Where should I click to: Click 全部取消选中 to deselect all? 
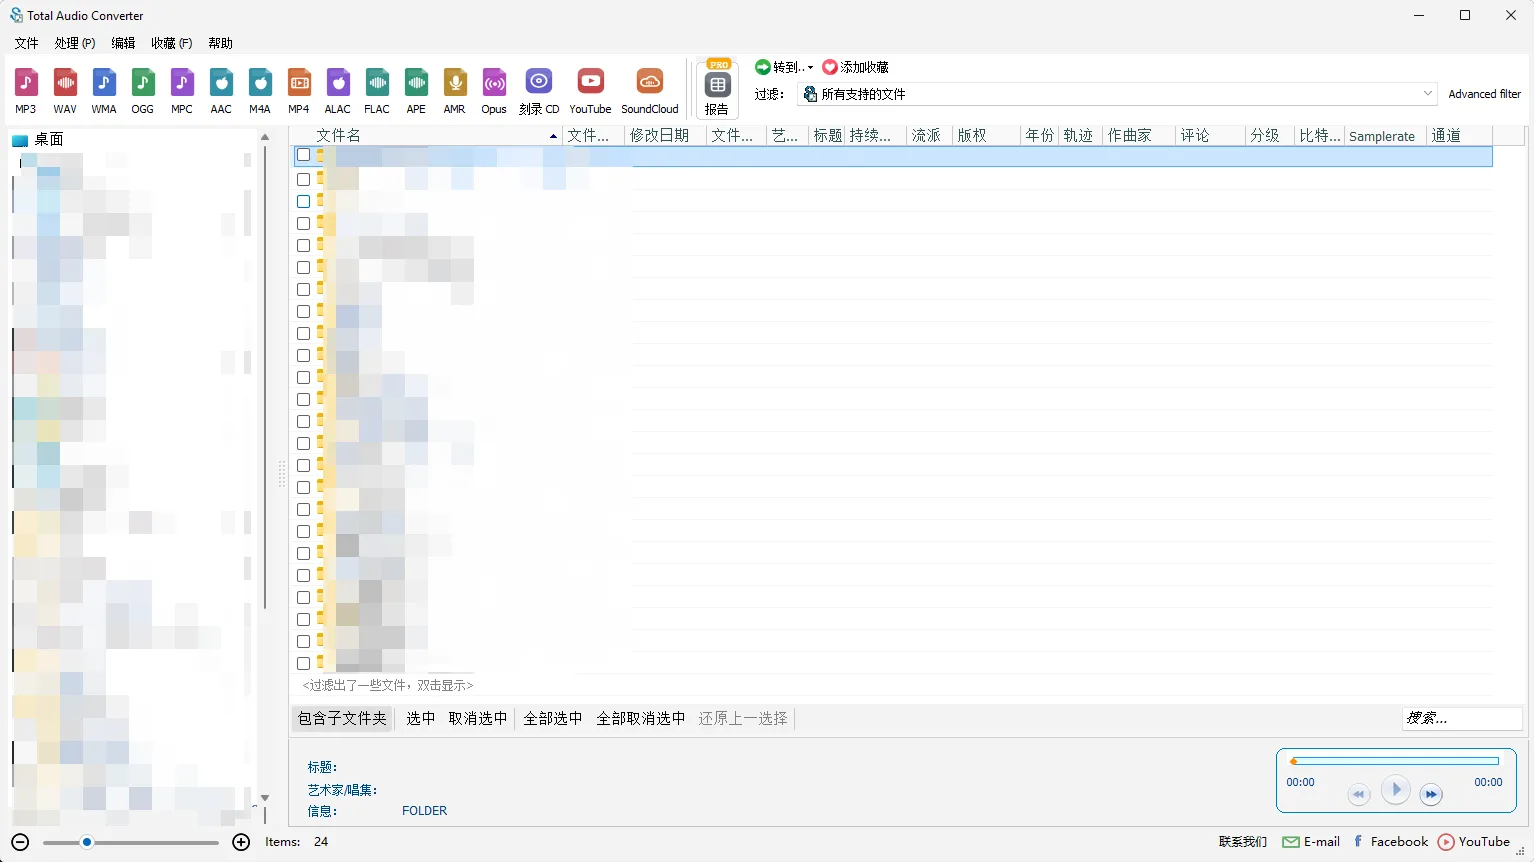(x=641, y=718)
